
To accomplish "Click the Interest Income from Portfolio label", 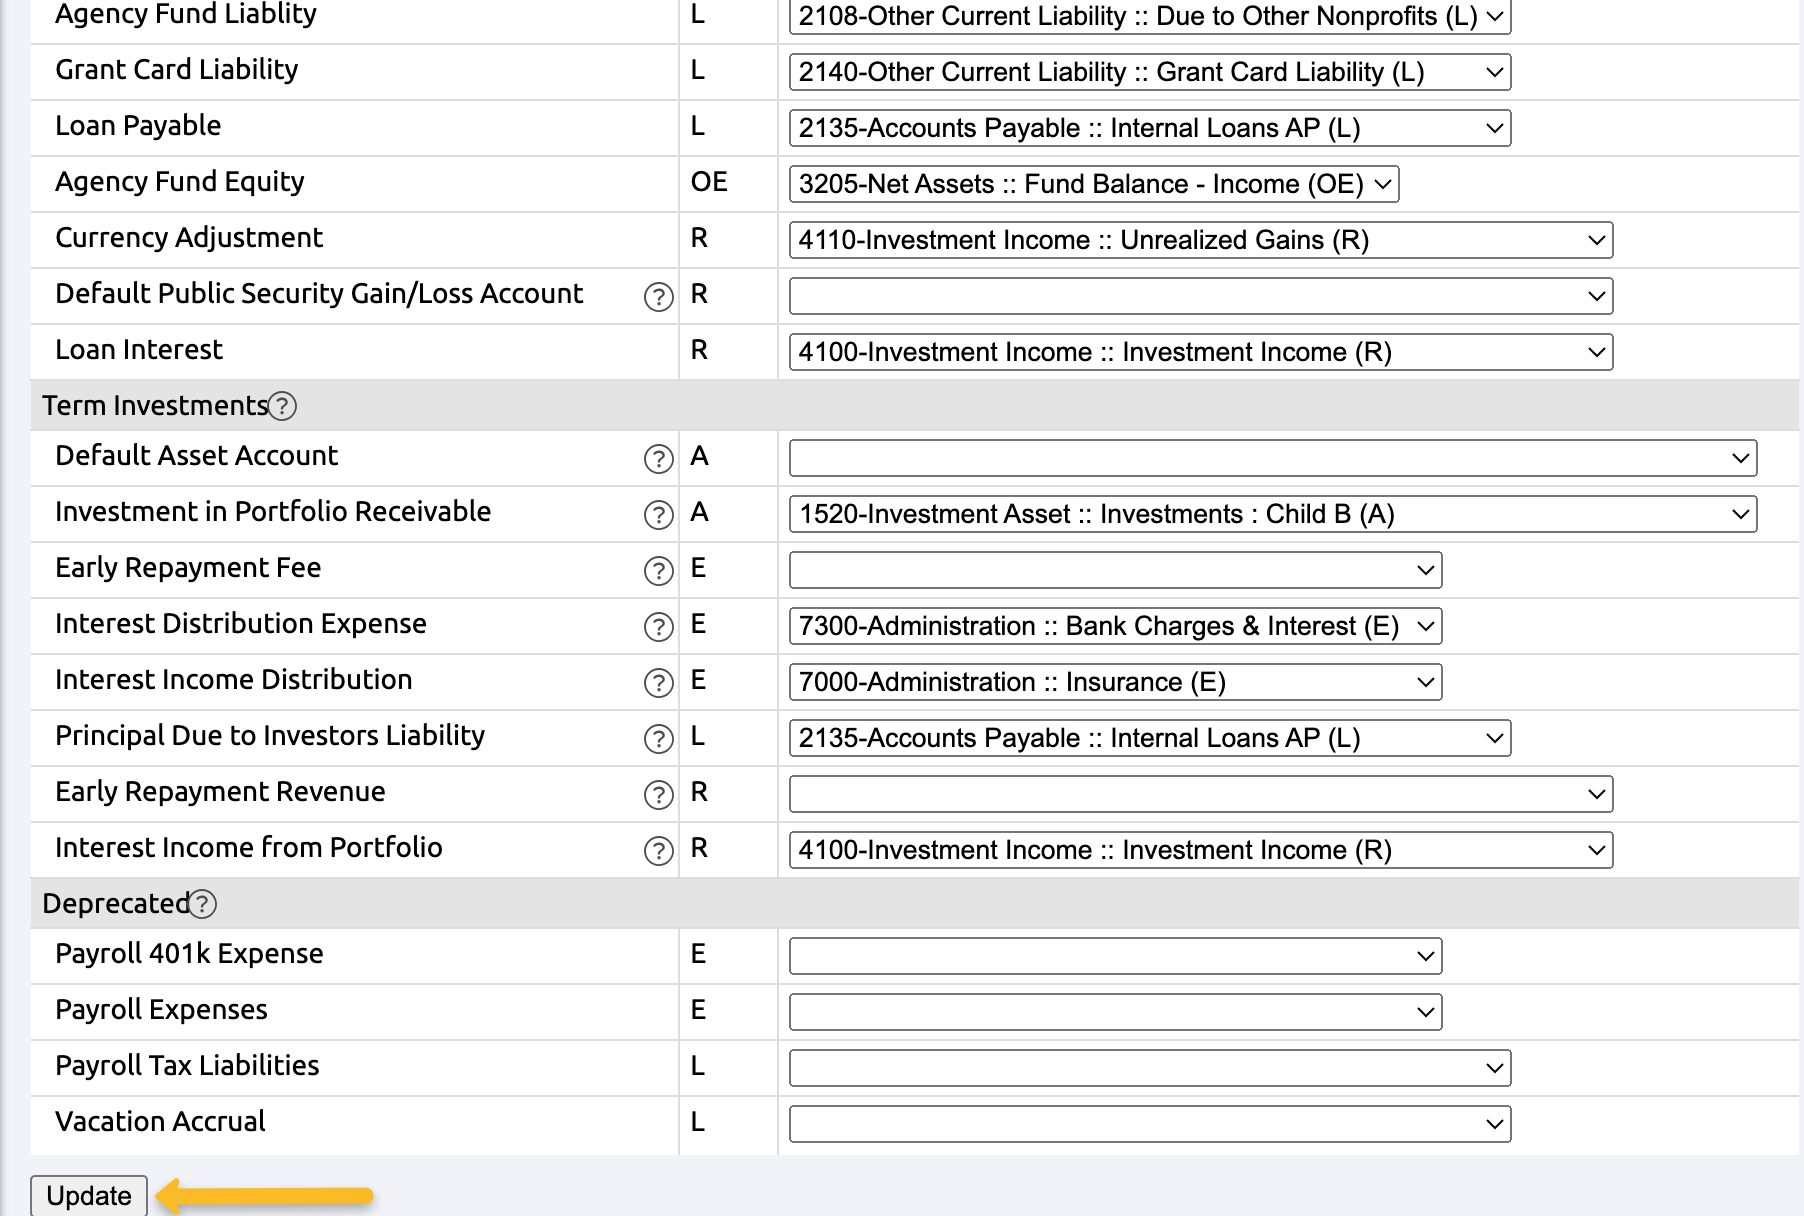I will 248,848.
